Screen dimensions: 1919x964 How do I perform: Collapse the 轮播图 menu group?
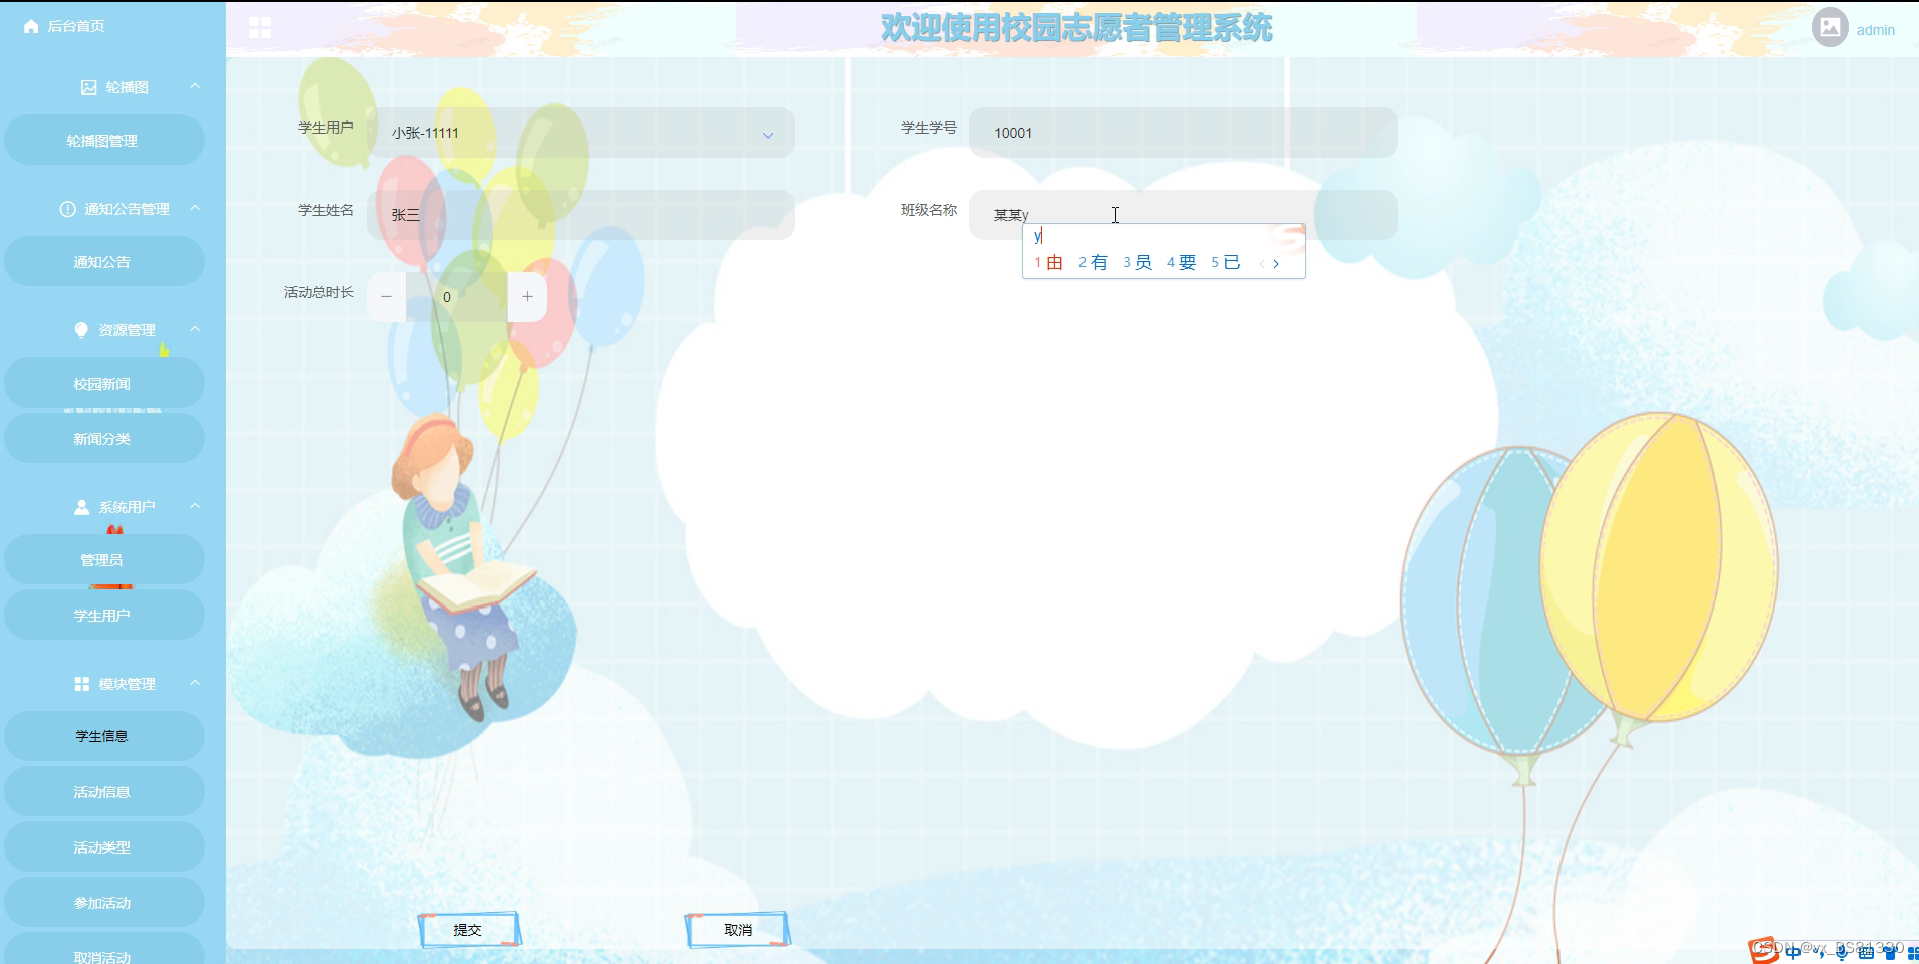point(195,86)
